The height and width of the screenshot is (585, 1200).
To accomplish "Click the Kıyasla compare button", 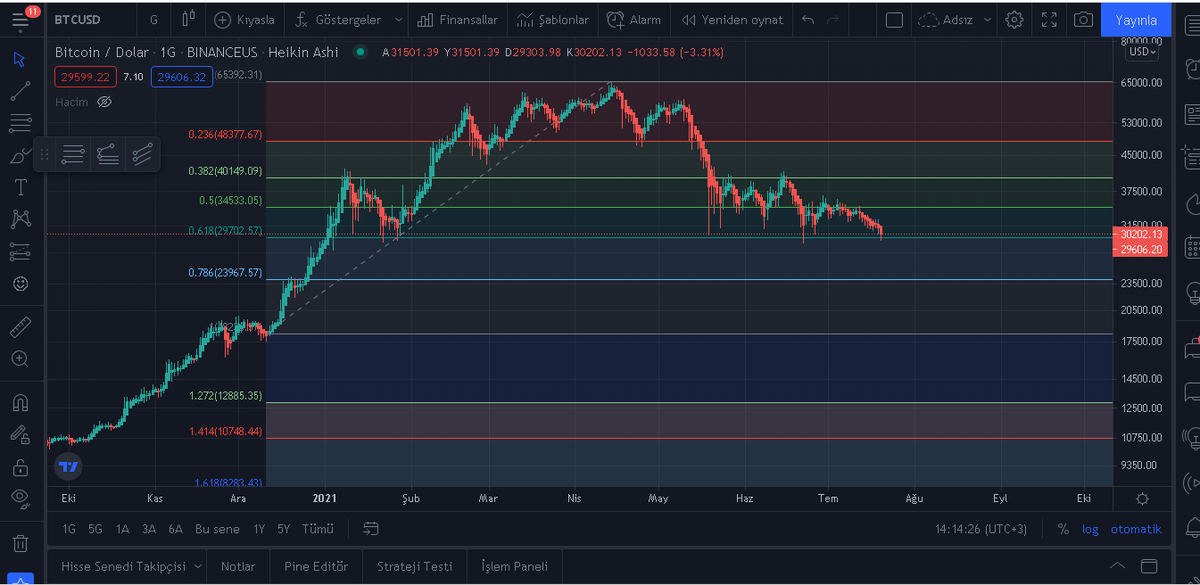I will (244, 19).
